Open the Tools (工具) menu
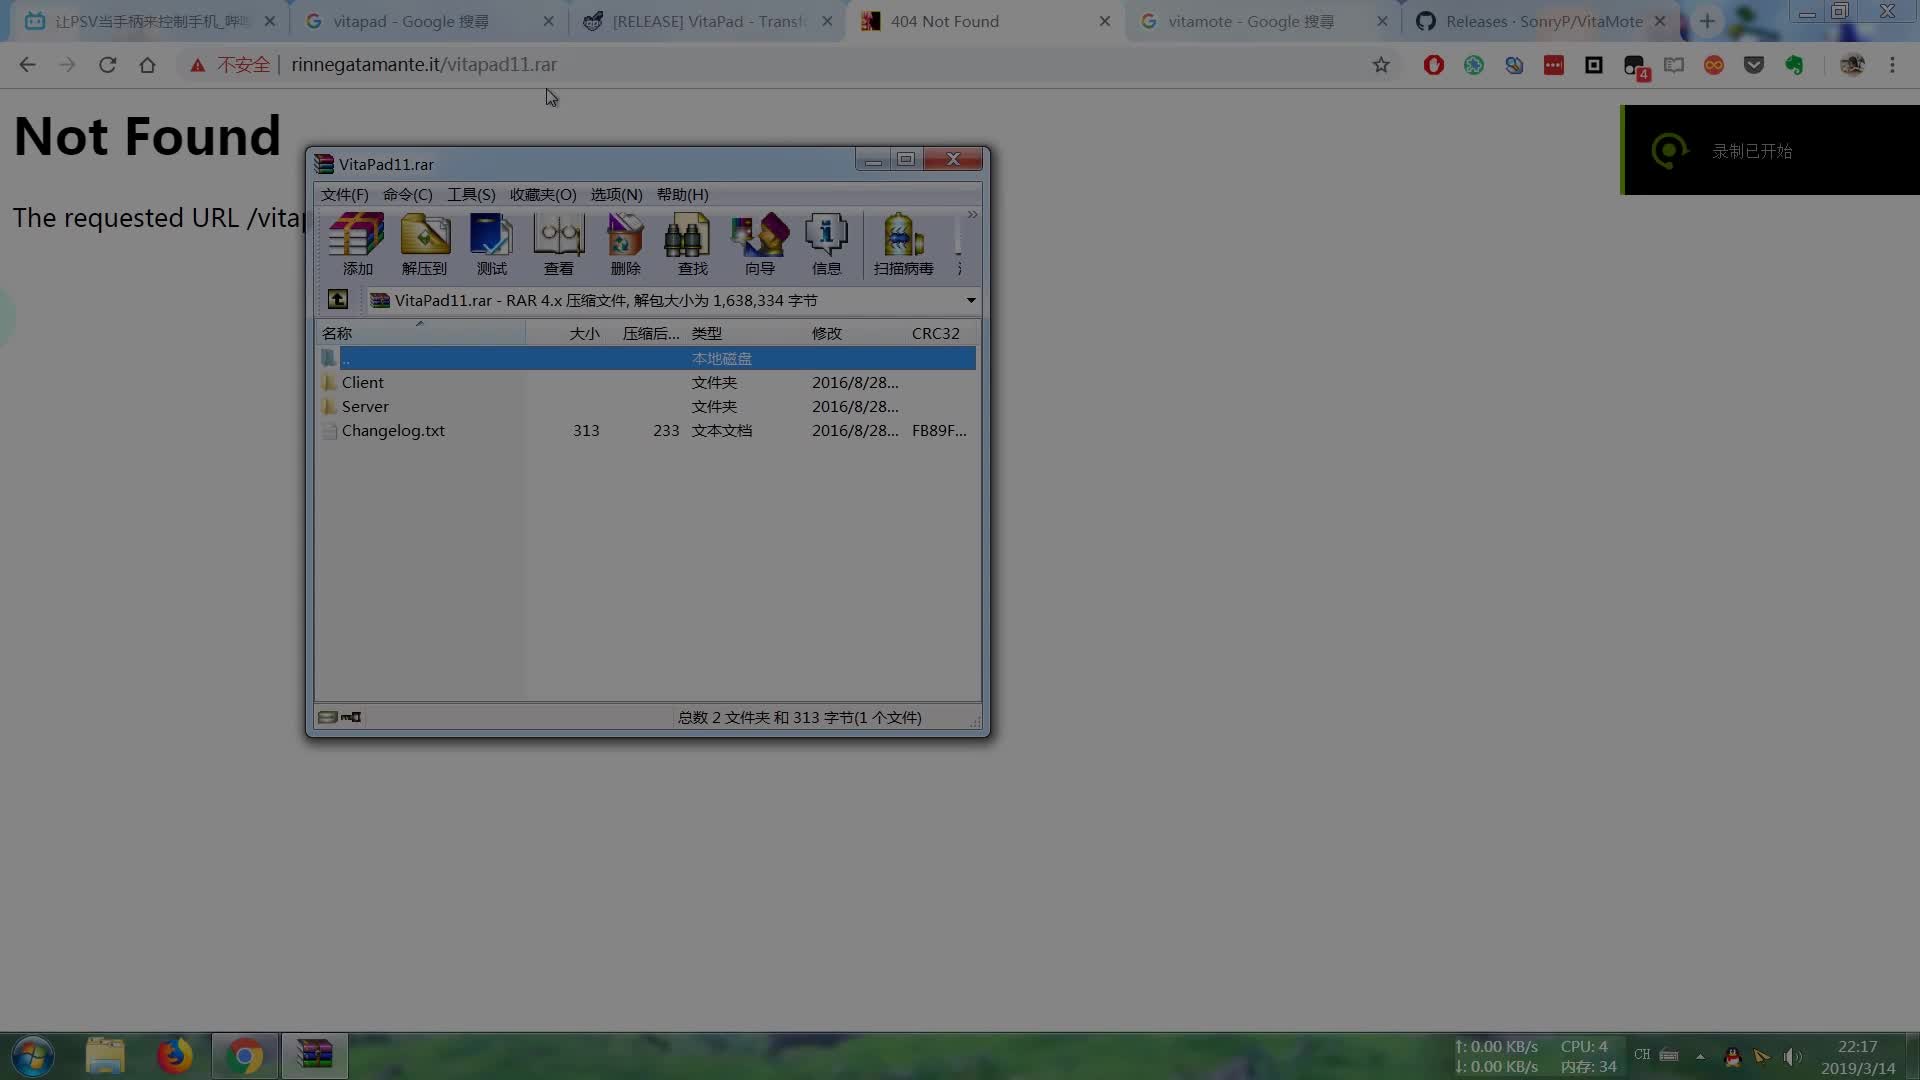Viewport: 1920px width, 1080px height. [x=471, y=194]
